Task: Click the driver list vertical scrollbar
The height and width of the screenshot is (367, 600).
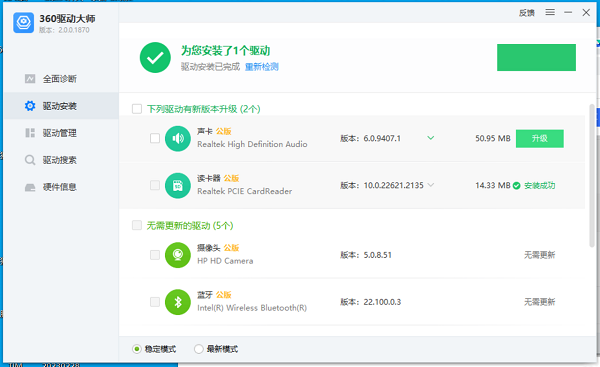Action: (x=592, y=175)
